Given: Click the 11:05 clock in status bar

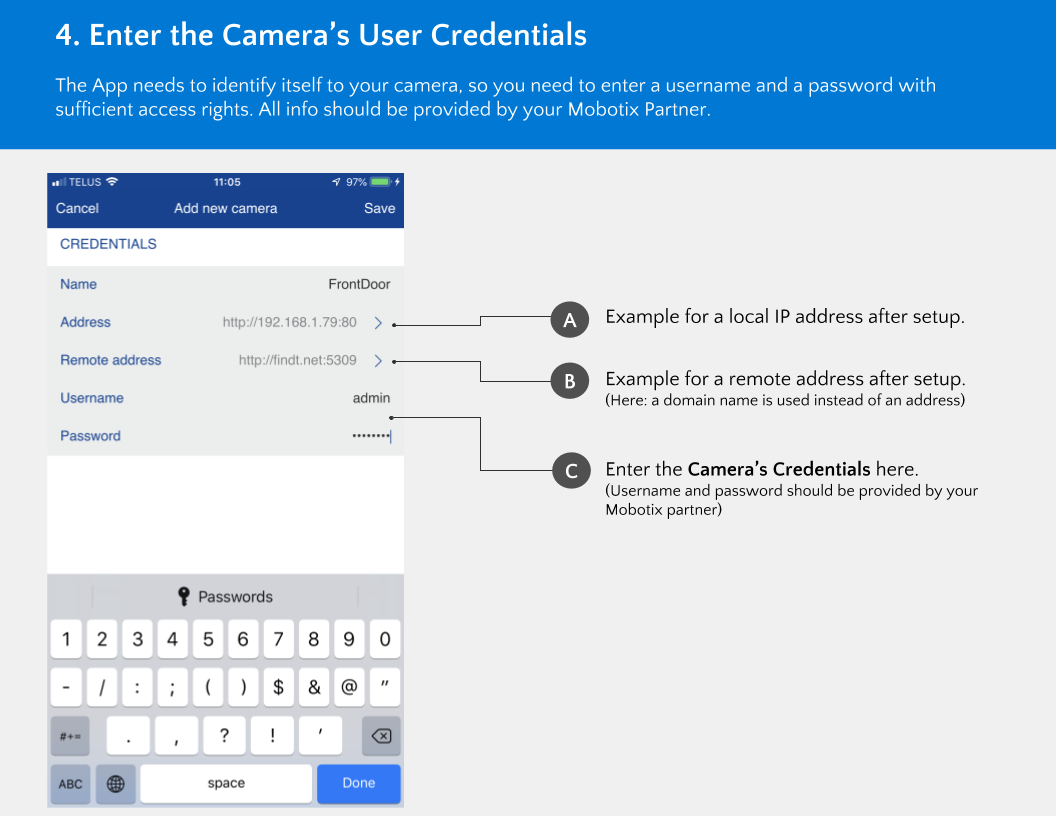Looking at the screenshot, I should (227, 182).
